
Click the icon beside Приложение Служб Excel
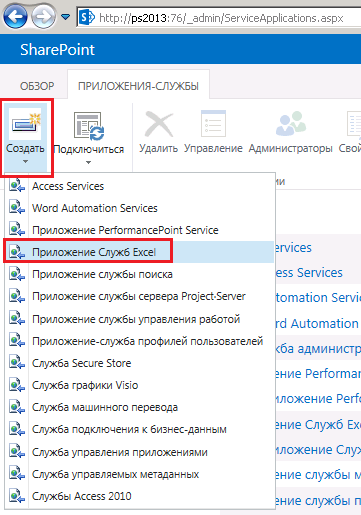[17, 252]
